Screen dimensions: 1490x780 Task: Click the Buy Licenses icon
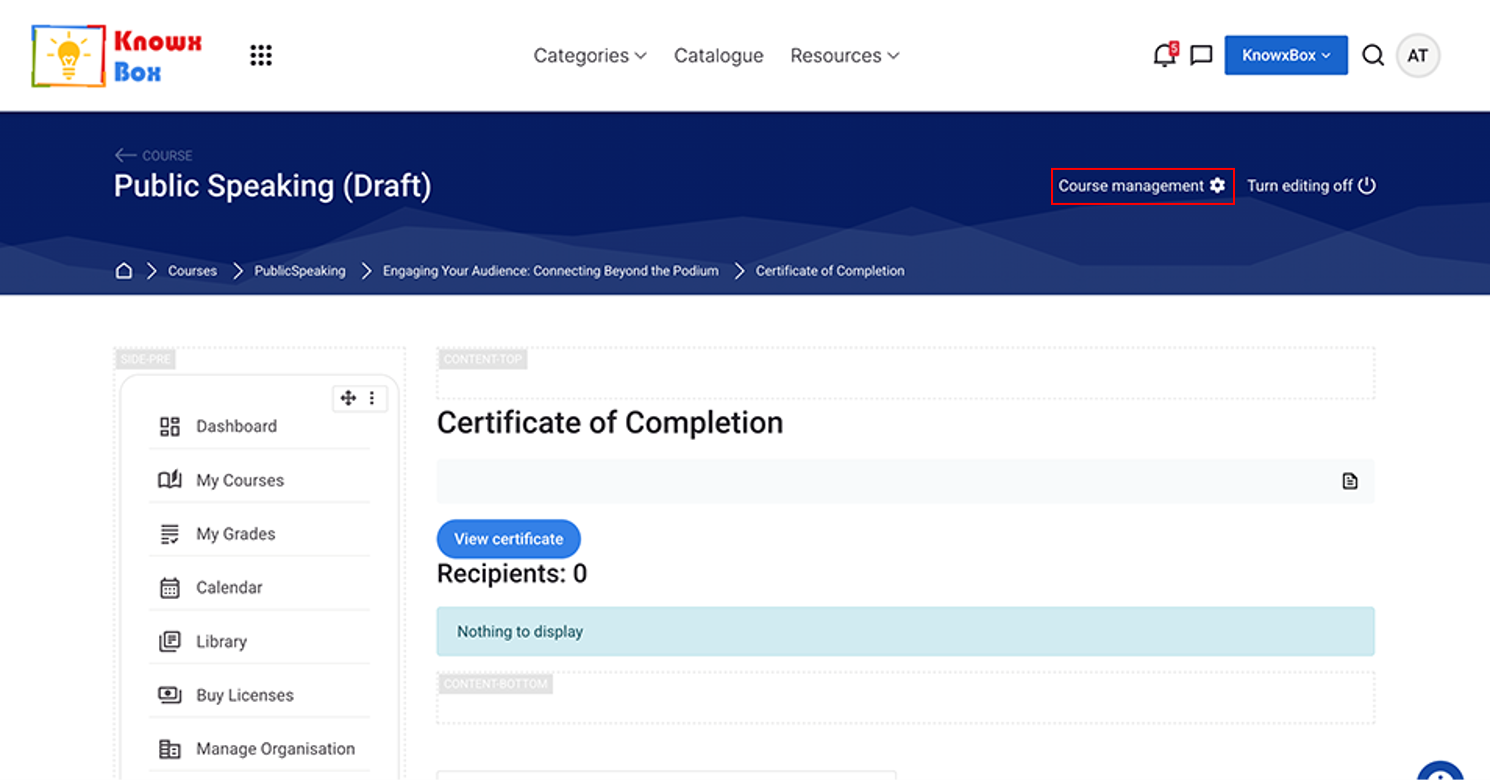170,695
